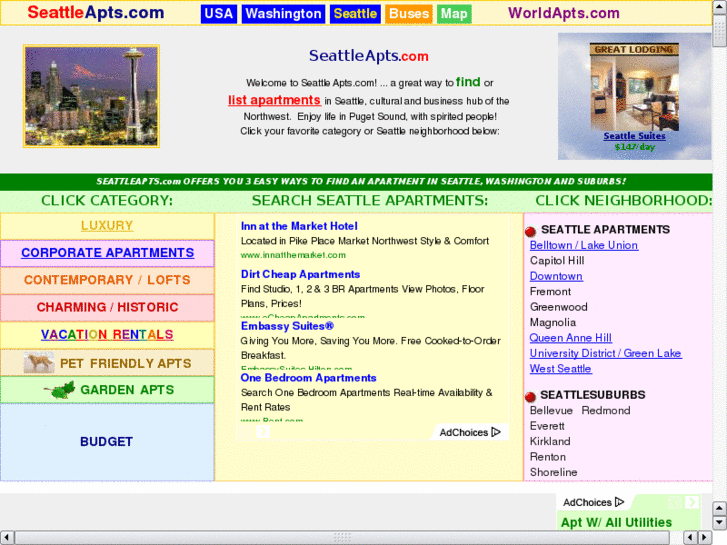This screenshot has width=727, height=545.
Task: Click next arrow in bottom right ad
Action: coord(692,502)
